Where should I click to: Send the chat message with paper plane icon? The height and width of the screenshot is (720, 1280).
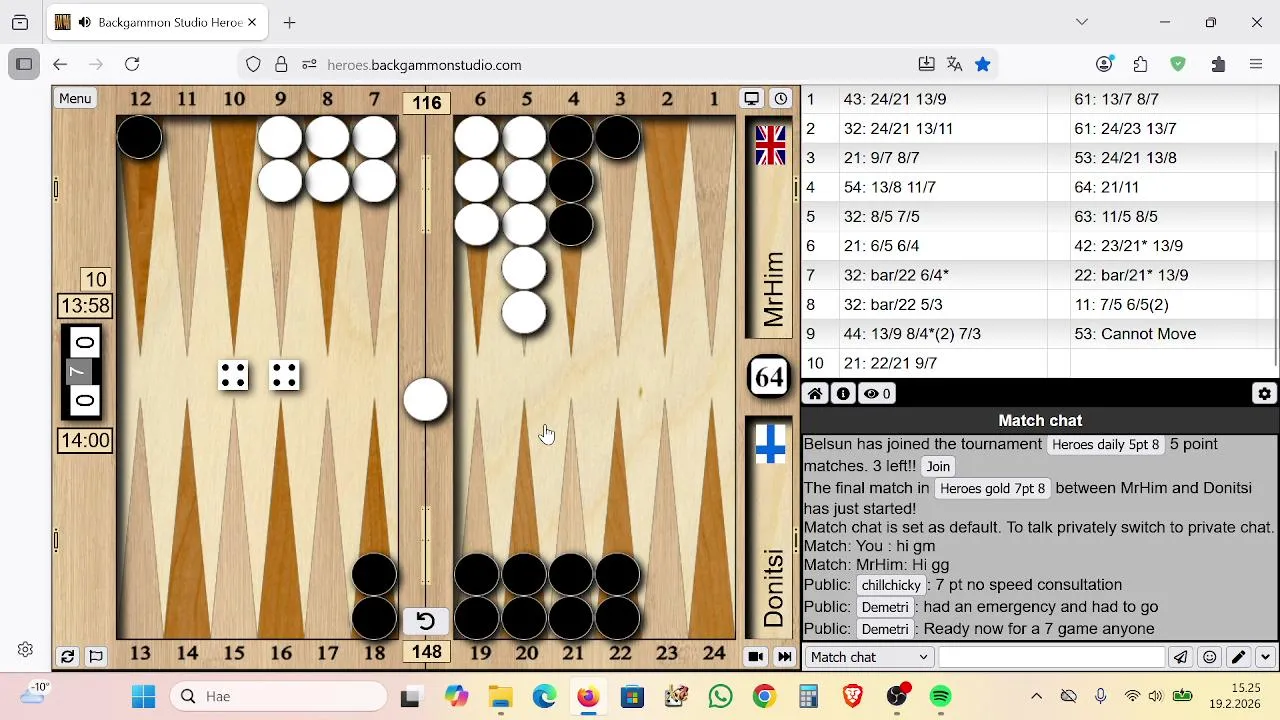pos(1181,657)
